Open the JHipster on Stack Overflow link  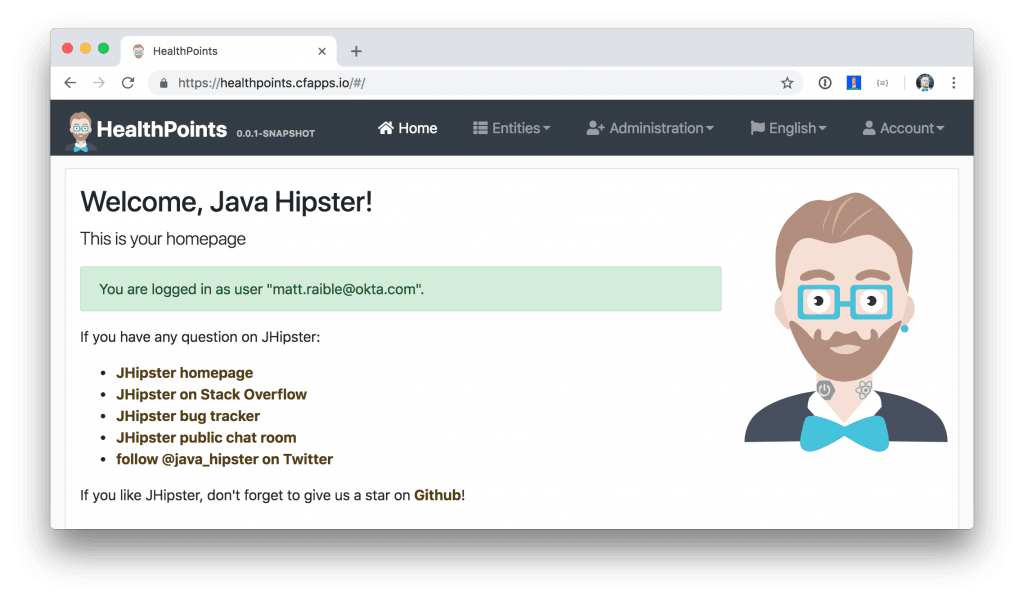[212, 395]
